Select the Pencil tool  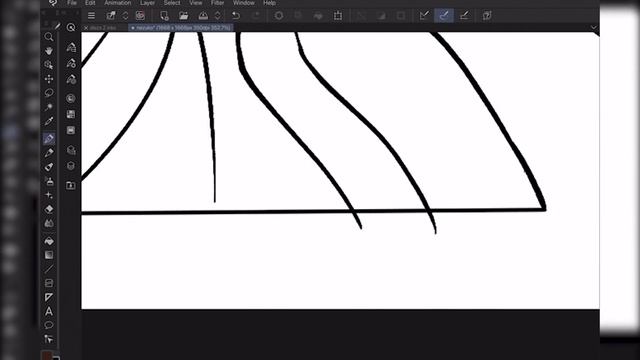click(x=49, y=153)
